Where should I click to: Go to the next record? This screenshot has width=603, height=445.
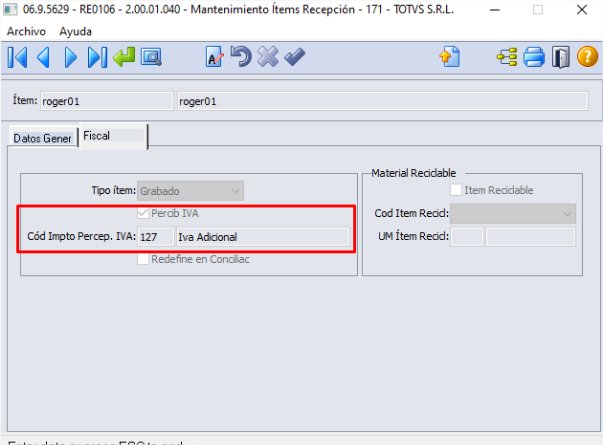click(x=71, y=57)
